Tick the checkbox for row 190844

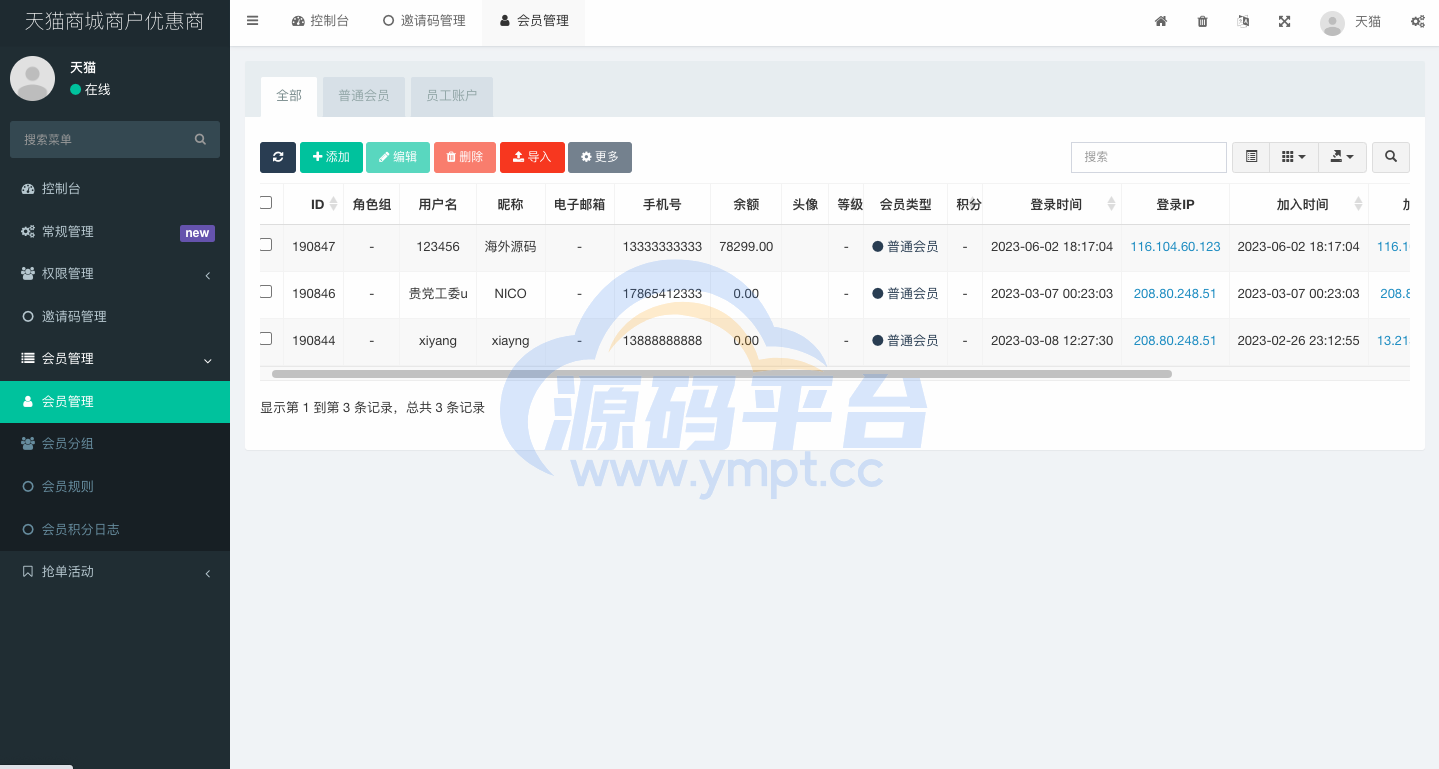(266, 339)
